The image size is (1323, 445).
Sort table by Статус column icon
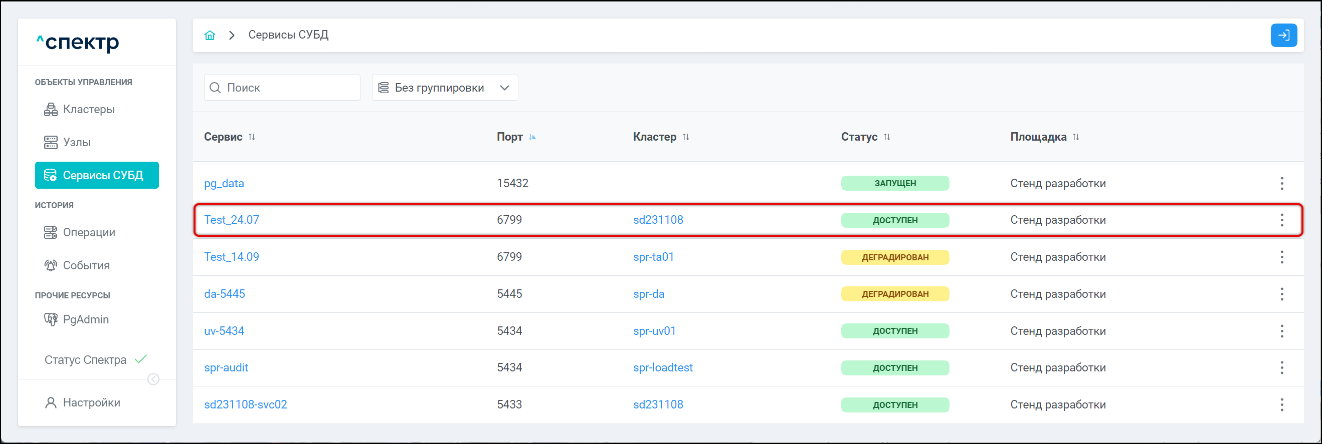point(887,137)
